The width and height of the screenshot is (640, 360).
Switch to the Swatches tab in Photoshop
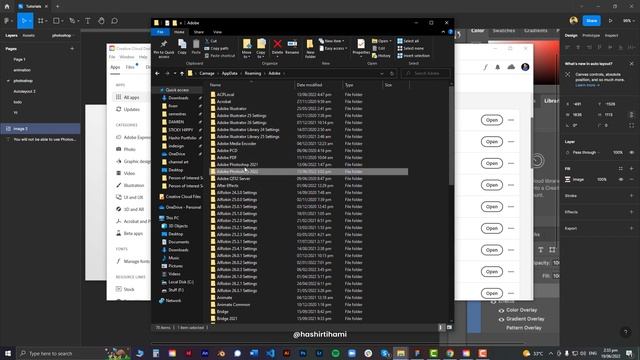pyautogui.click(x=503, y=31)
